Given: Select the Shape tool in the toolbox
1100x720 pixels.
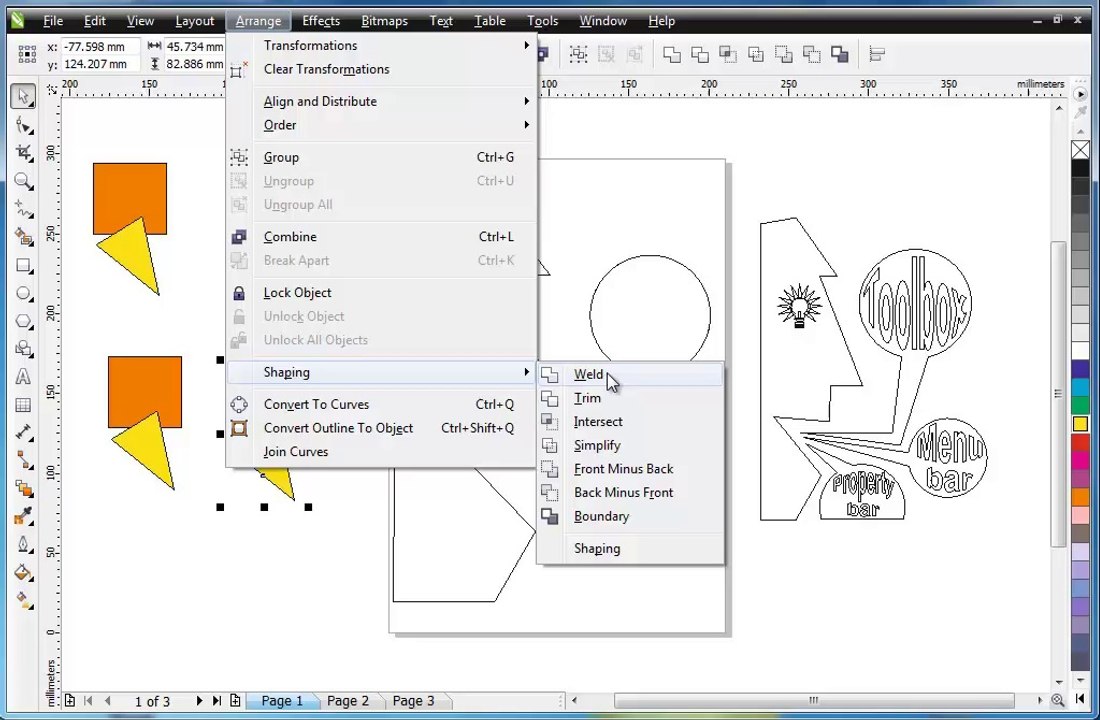Looking at the screenshot, I should pos(23,126).
